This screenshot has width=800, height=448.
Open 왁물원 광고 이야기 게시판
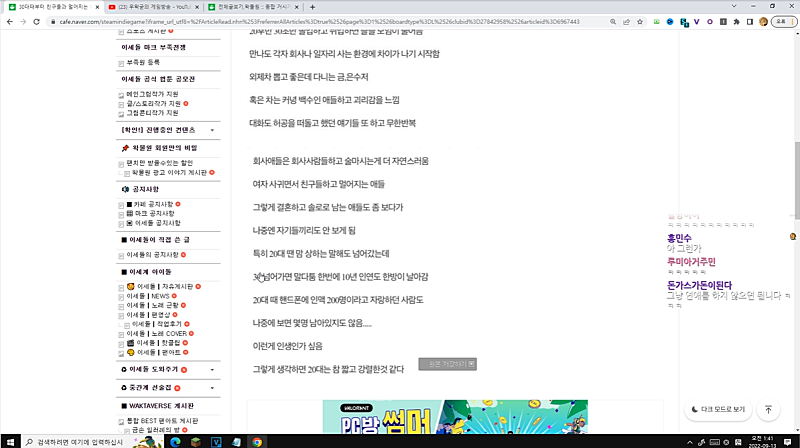coord(169,172)
